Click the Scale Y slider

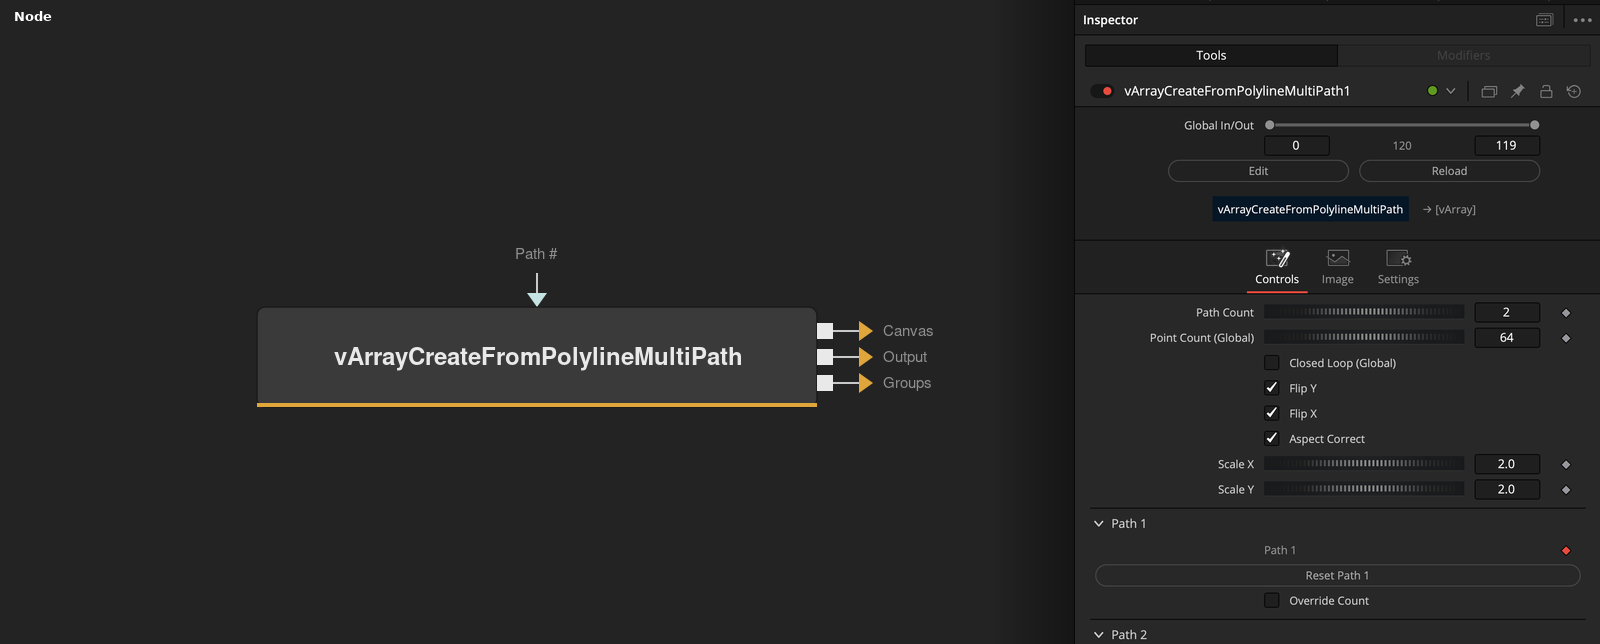pyautogui.click(x=1364, y=488)
